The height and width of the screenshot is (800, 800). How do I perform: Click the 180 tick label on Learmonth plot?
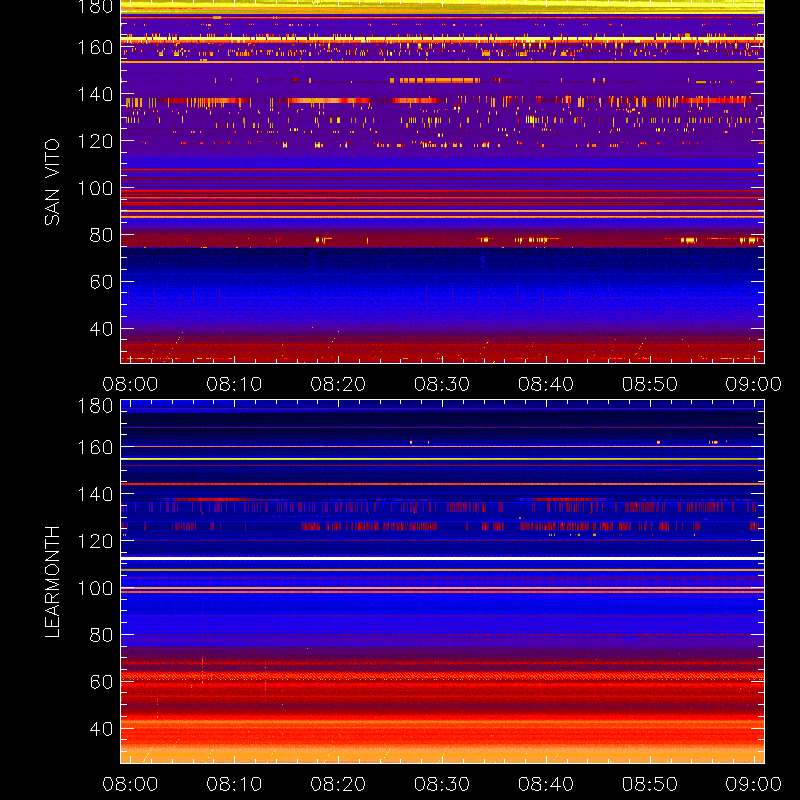coord(95,406)
